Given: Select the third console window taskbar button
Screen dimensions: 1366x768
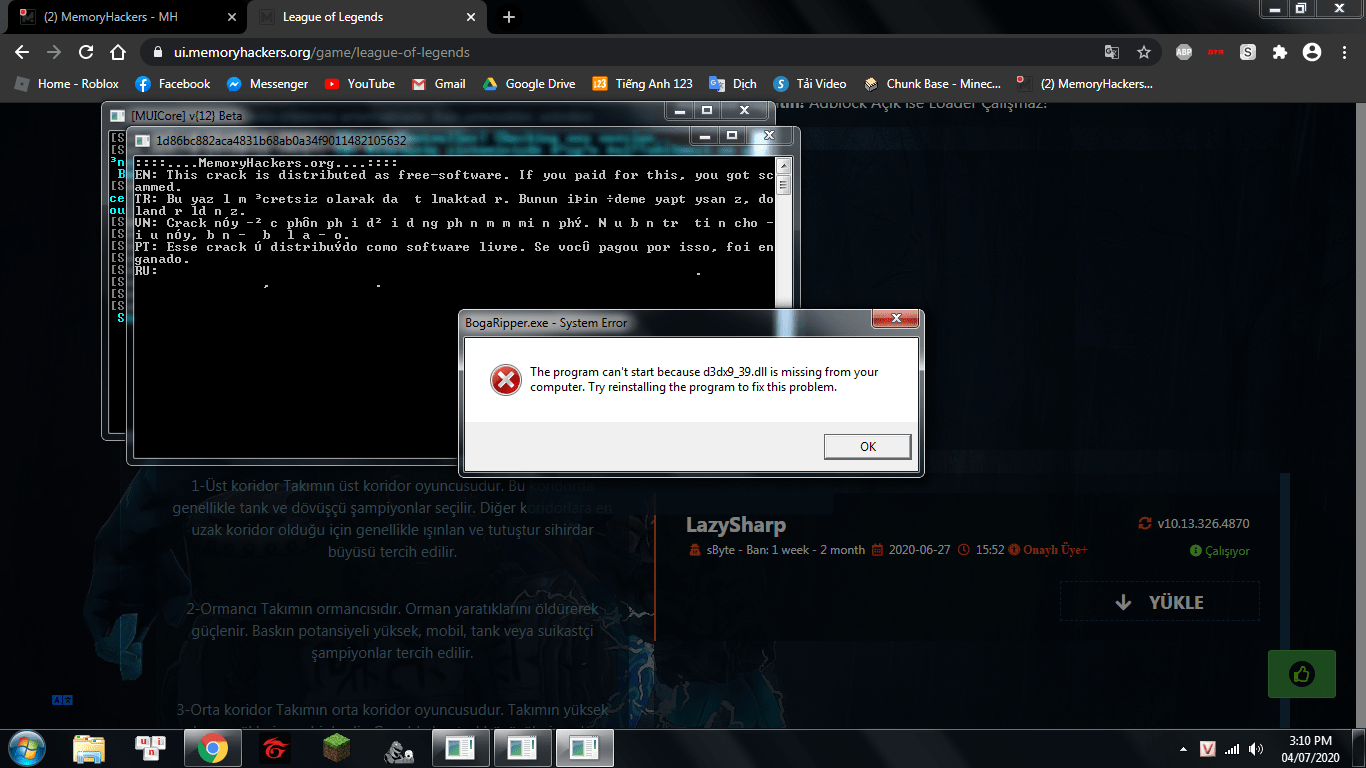Looking at the screenshot, I should [585, 748].
